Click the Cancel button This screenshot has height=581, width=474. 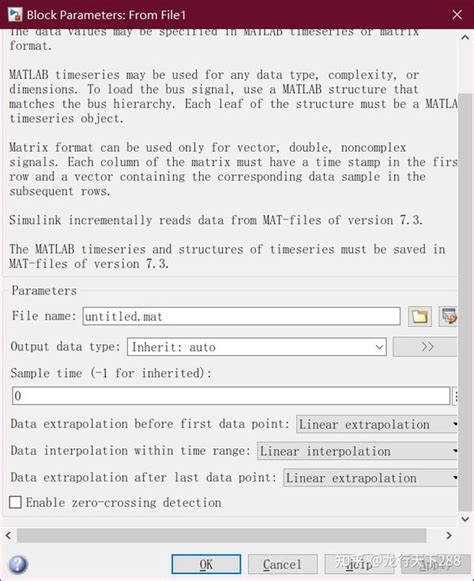282,564
